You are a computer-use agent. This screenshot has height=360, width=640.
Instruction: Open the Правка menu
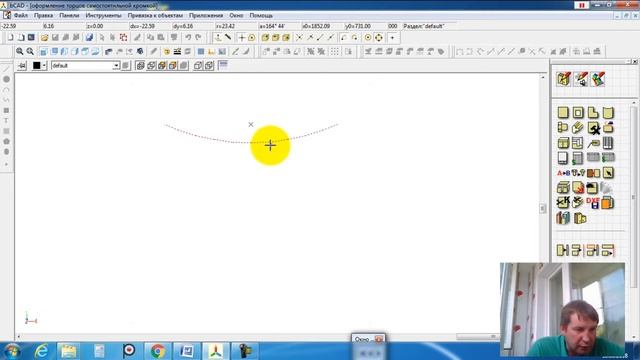pyautogui.click(x=43, y=16)
